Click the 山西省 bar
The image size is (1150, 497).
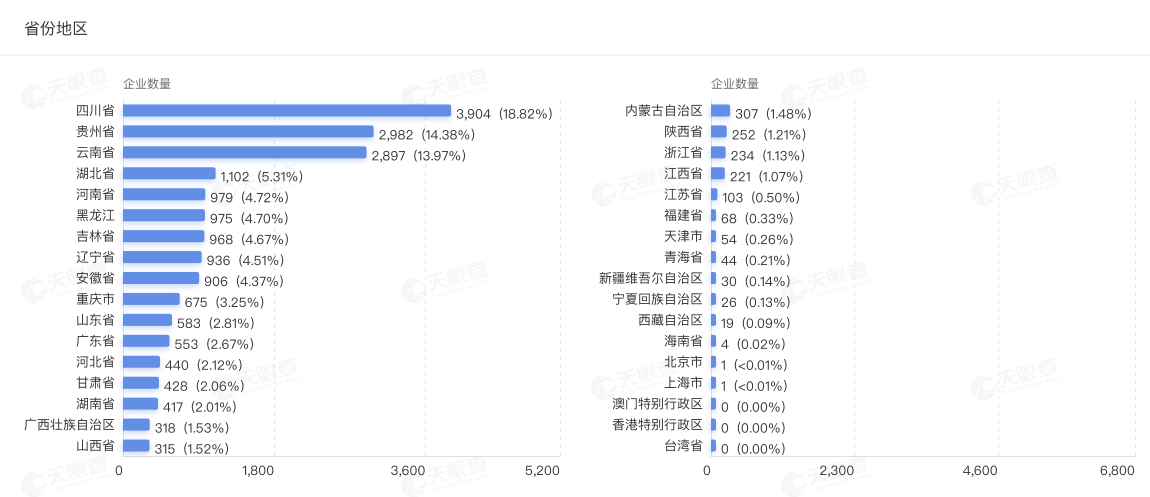tap(134, 446)
